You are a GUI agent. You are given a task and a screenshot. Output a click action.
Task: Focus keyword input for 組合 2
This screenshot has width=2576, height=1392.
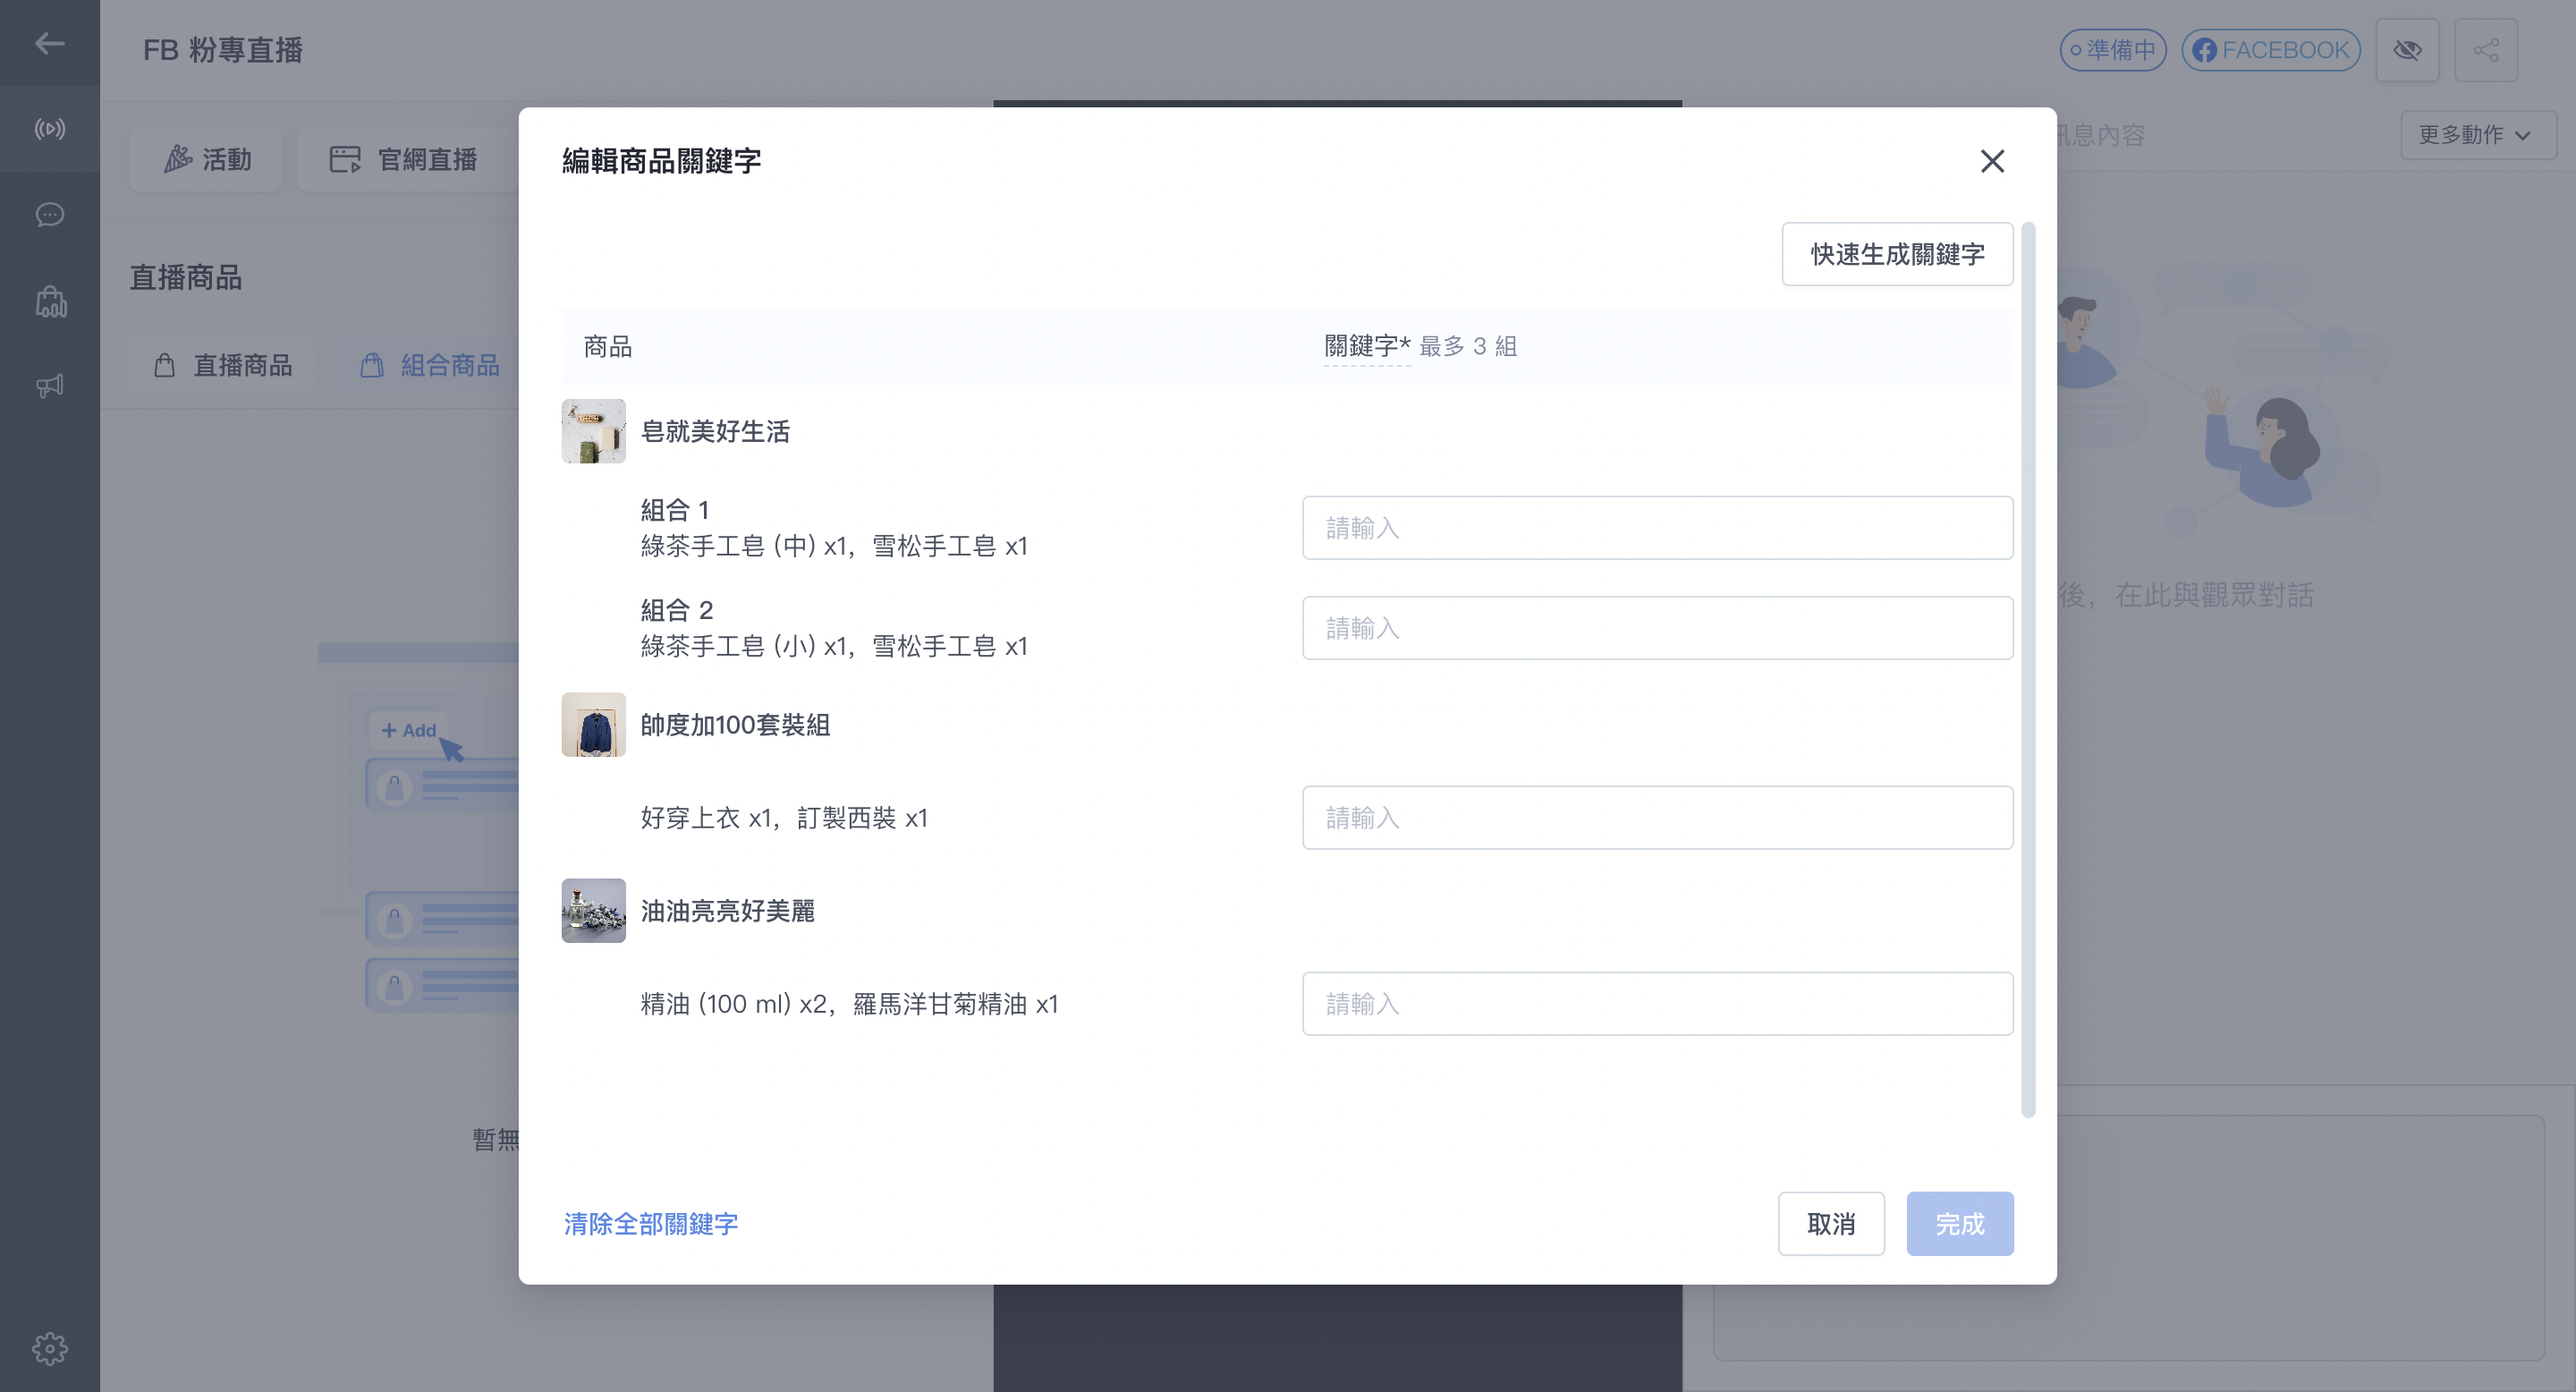click(1657, 628)
